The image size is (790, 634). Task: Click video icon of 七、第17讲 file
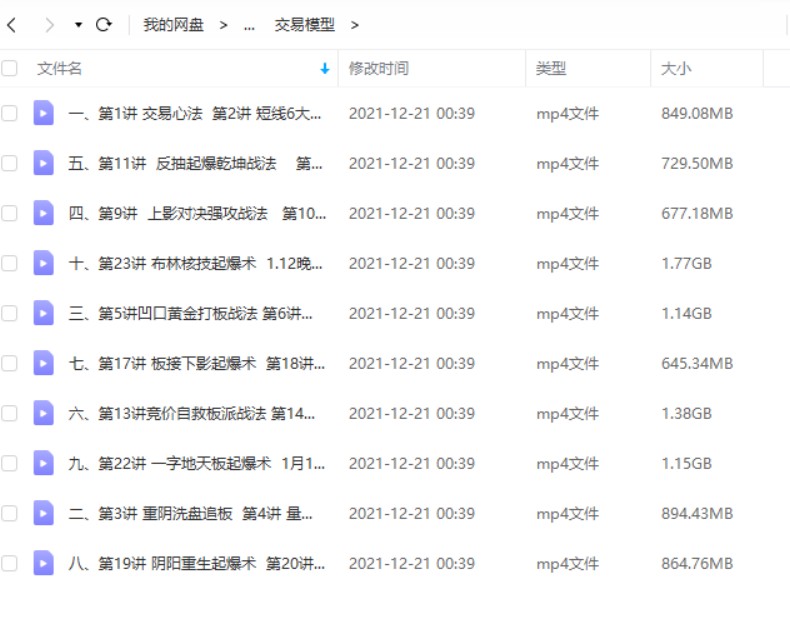pos(43,363)
